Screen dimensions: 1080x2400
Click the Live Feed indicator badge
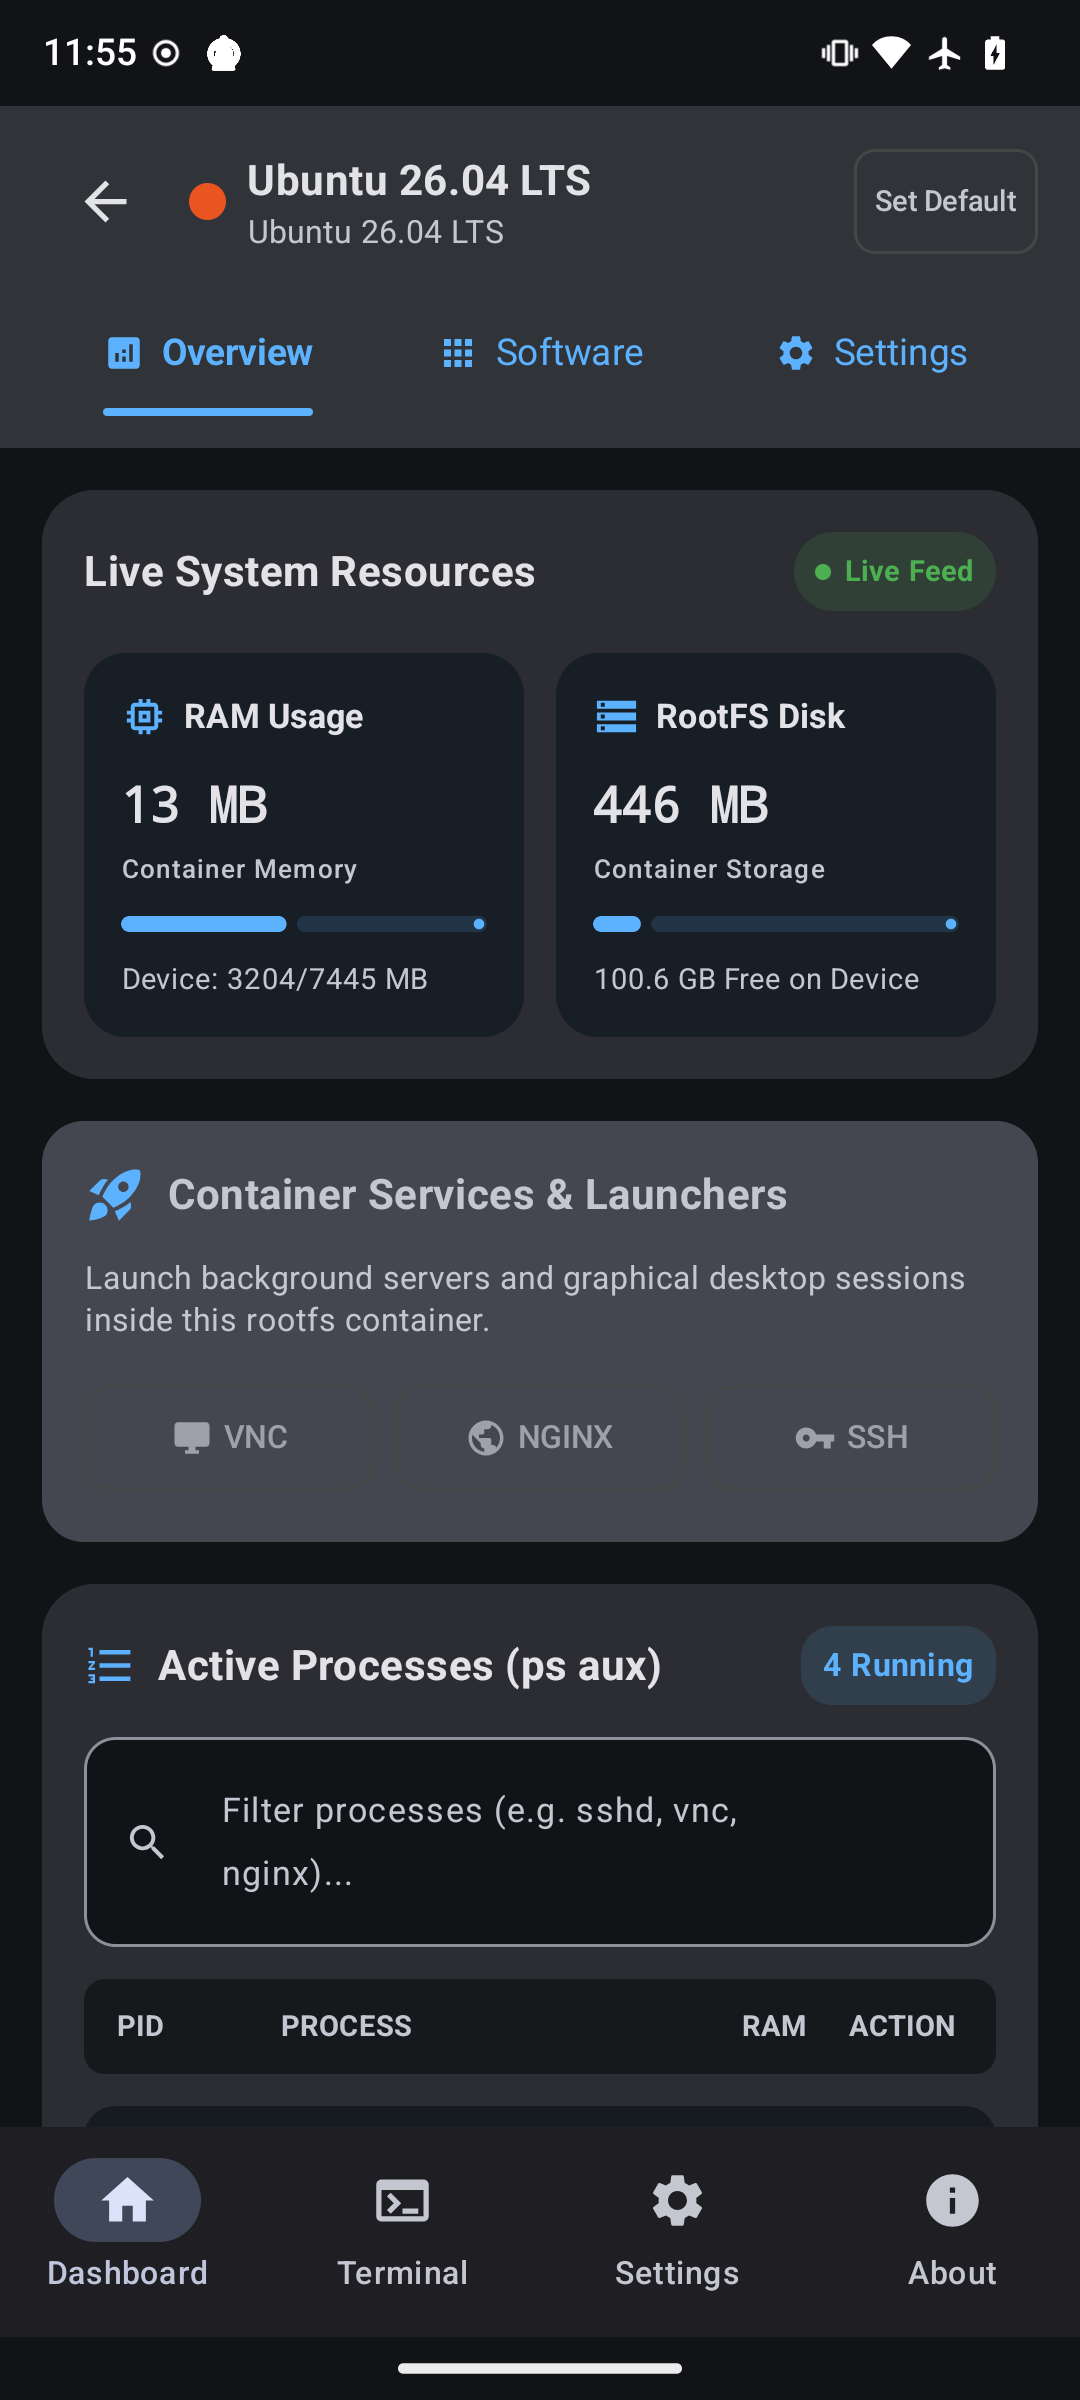pyautogui.click(x=895, y=571)
